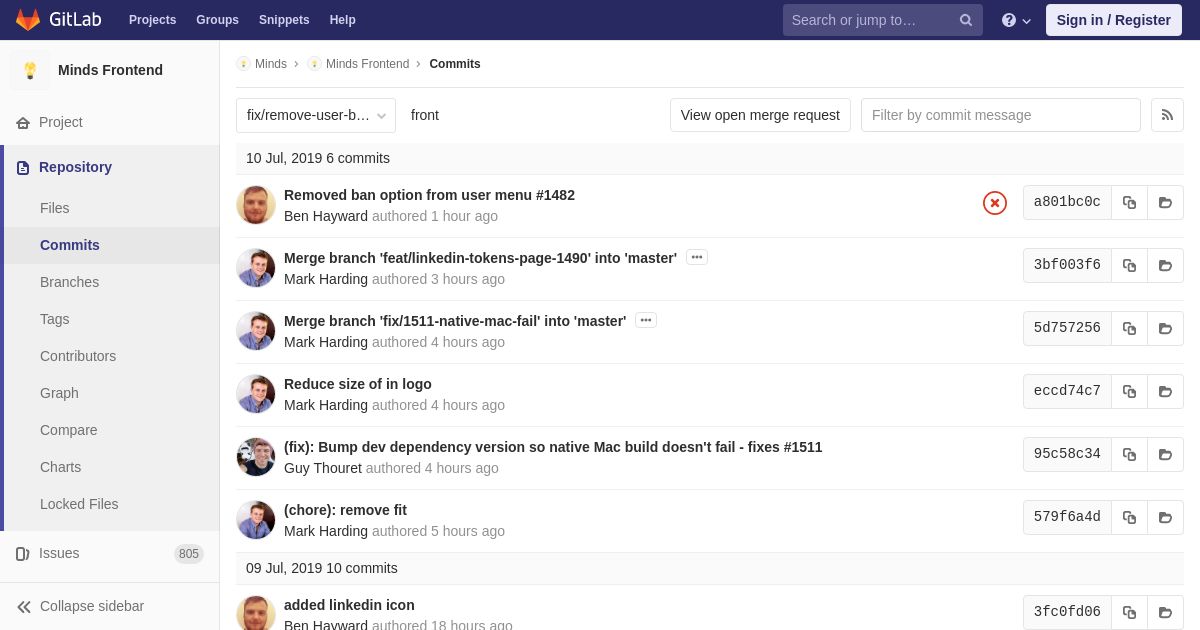Copy commit SHA eccd74c7 to clipboard
This screenshot has width=1200, height=630.
click(x=1129, y=391)
